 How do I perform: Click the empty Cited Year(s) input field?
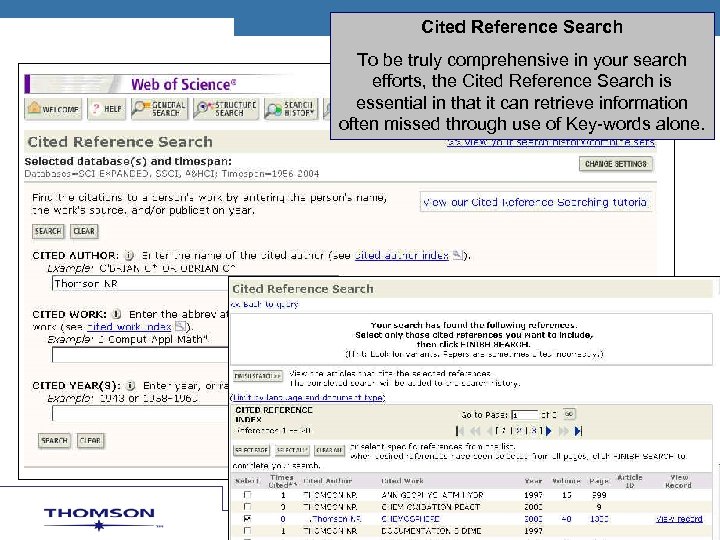point(140,414)
